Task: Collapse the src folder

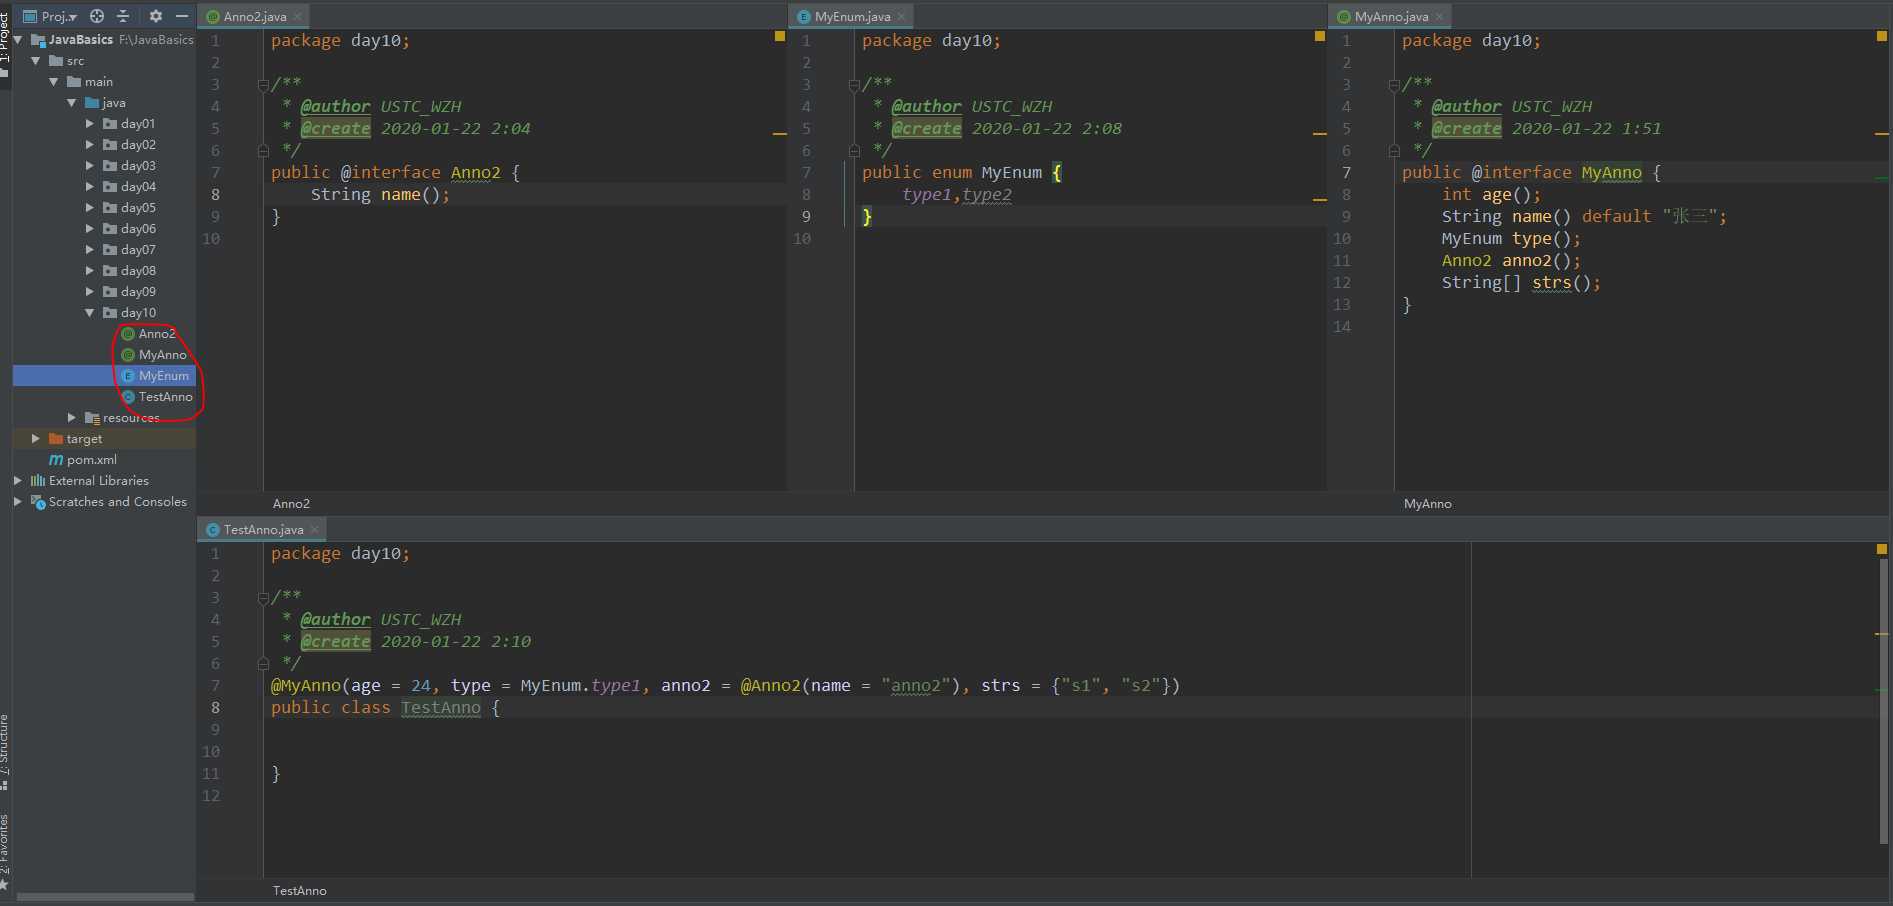Action: click(36, 60)
